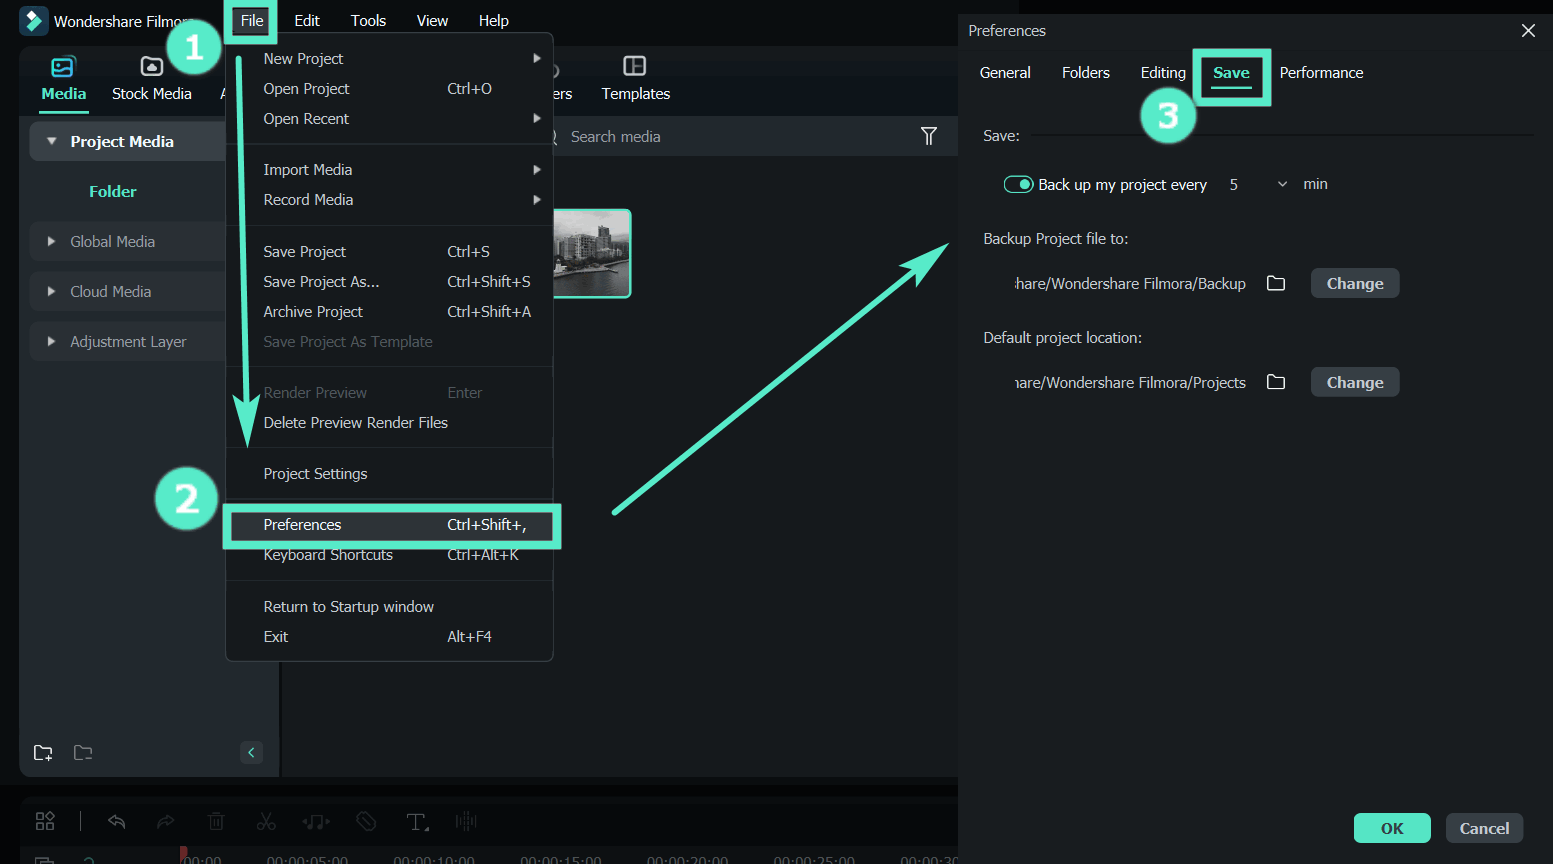Confirm preferences with OK button
The image size is (1553, 864).
(x=1392, y=828)
